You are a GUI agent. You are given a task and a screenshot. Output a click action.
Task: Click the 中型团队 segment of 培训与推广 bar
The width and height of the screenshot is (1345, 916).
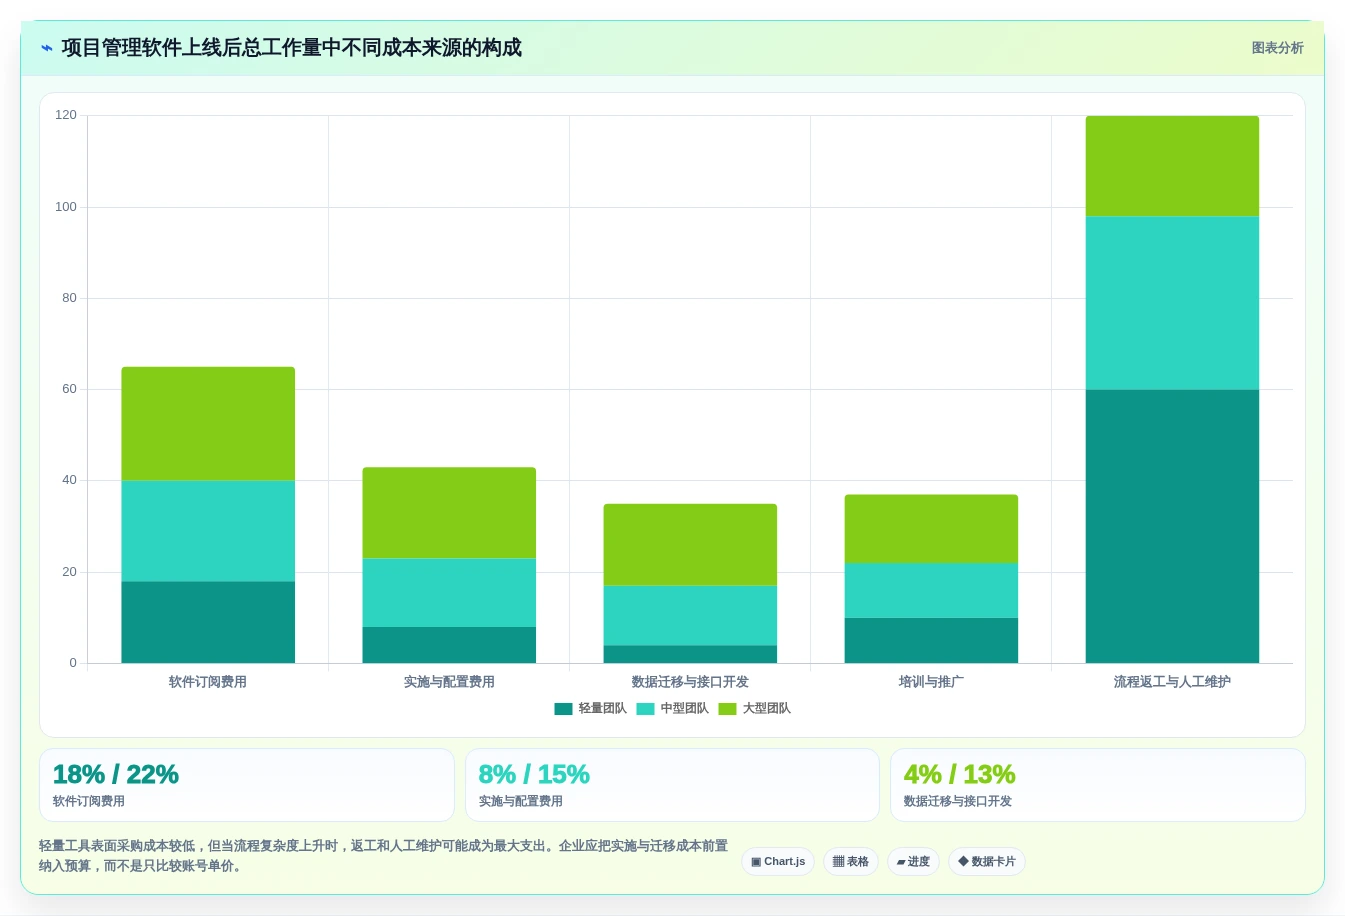931,590
